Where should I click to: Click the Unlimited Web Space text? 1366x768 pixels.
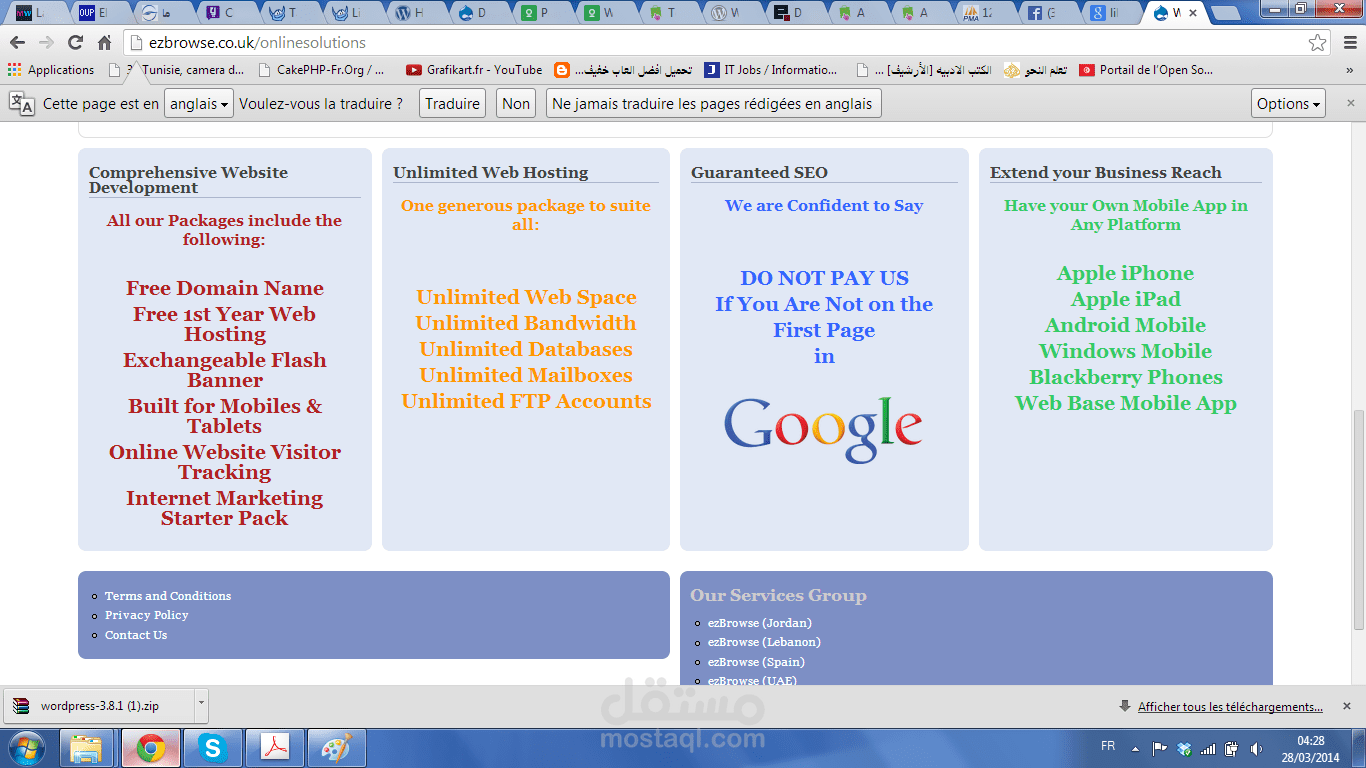click(x=526, y=297)
